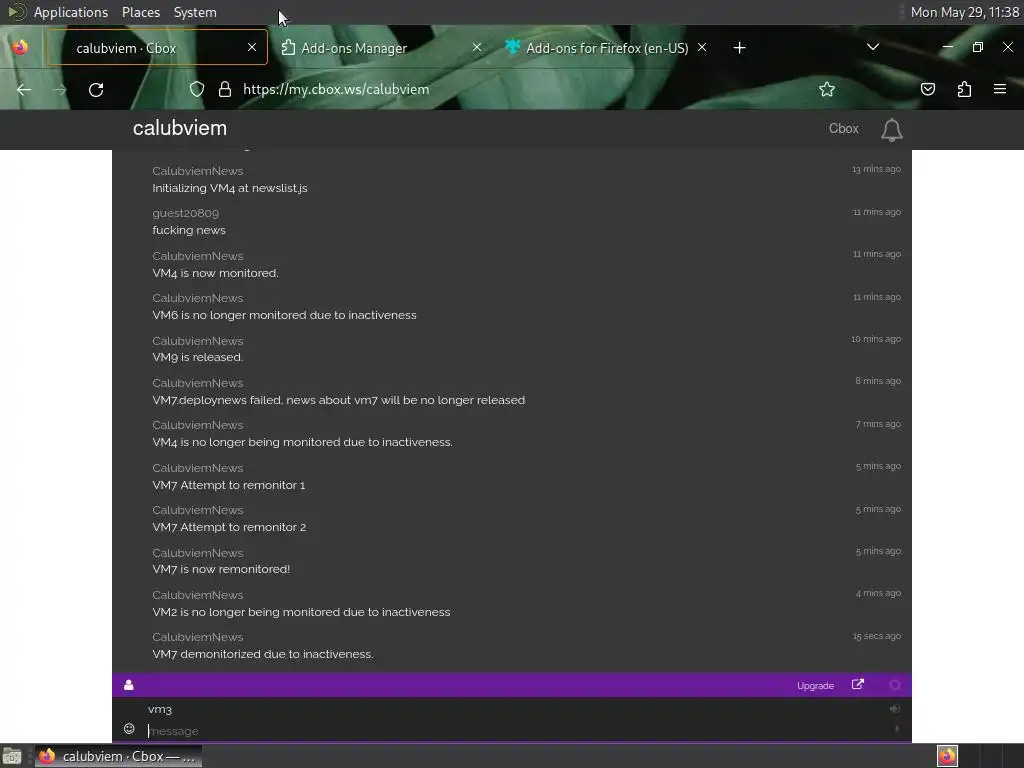The height and width of the screenshot is (768, 1024).
Task: Open the Places menu
Action: (x=140, y=12)
